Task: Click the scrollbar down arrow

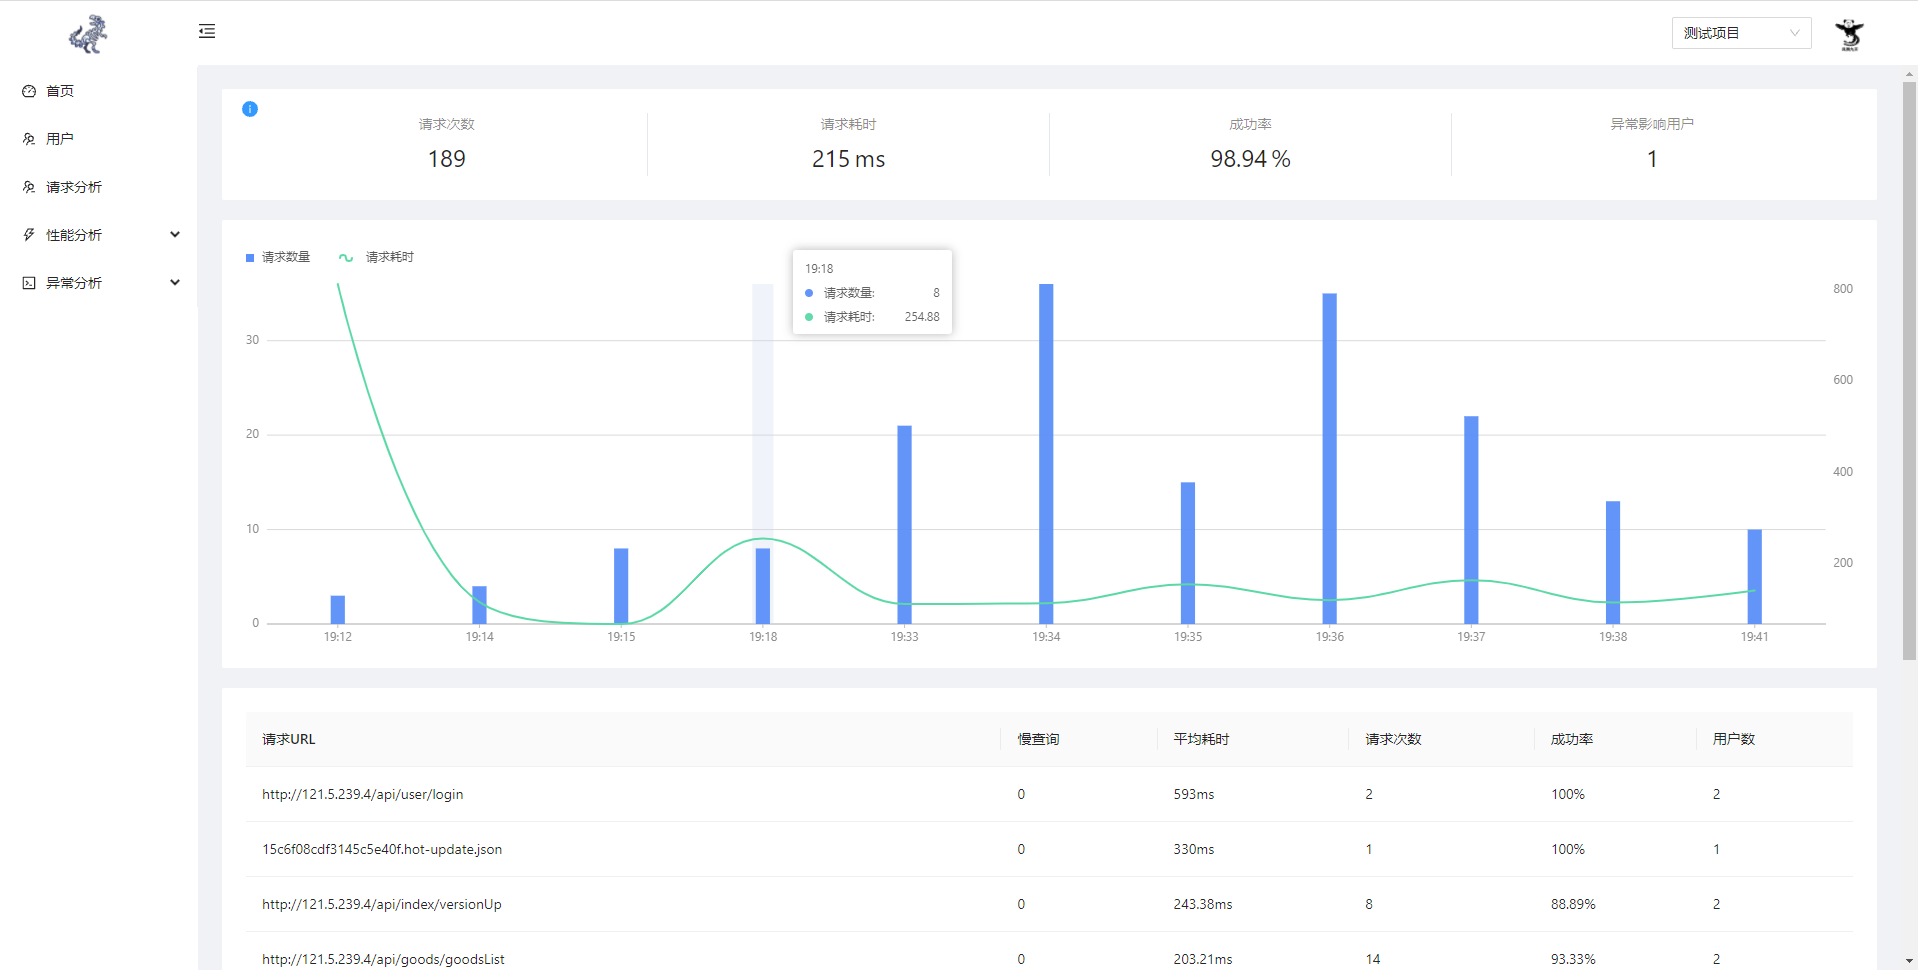Action: click(1909, 961)
